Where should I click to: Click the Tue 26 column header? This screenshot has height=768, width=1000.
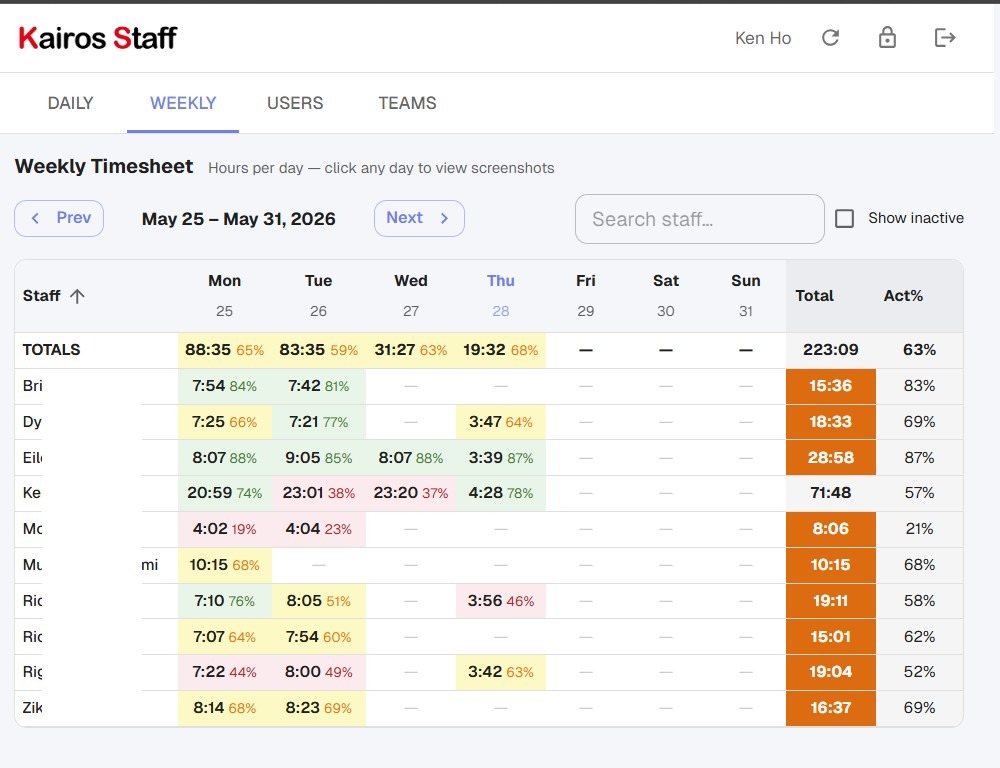pos(318,296)
